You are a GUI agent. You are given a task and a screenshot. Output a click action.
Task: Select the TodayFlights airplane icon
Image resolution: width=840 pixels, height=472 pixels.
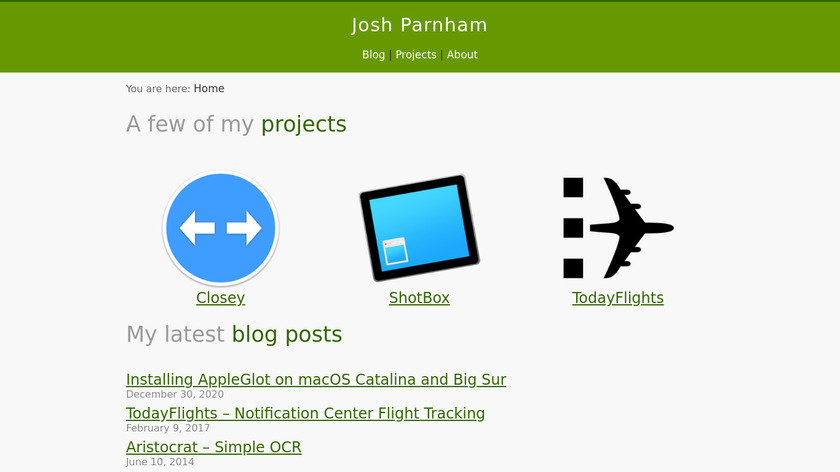tap(618, 228)
